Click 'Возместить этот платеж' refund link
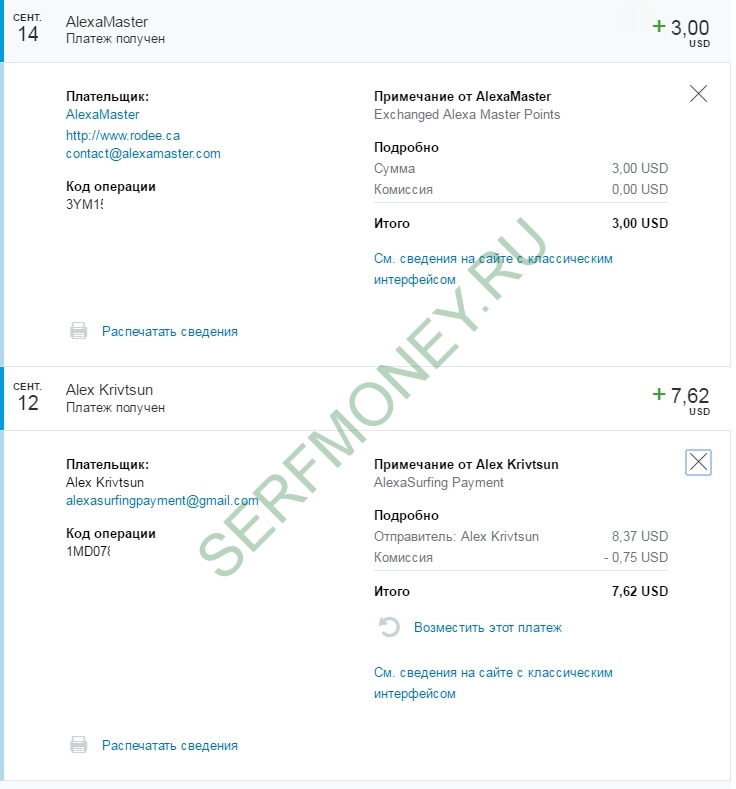The height and width of the screenshot is (789, 736). tap(488, 628)
